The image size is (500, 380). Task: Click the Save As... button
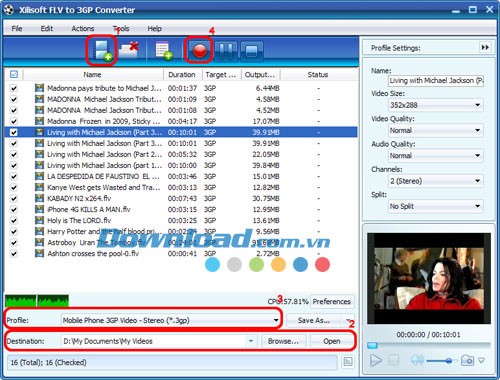coord(314,320)
